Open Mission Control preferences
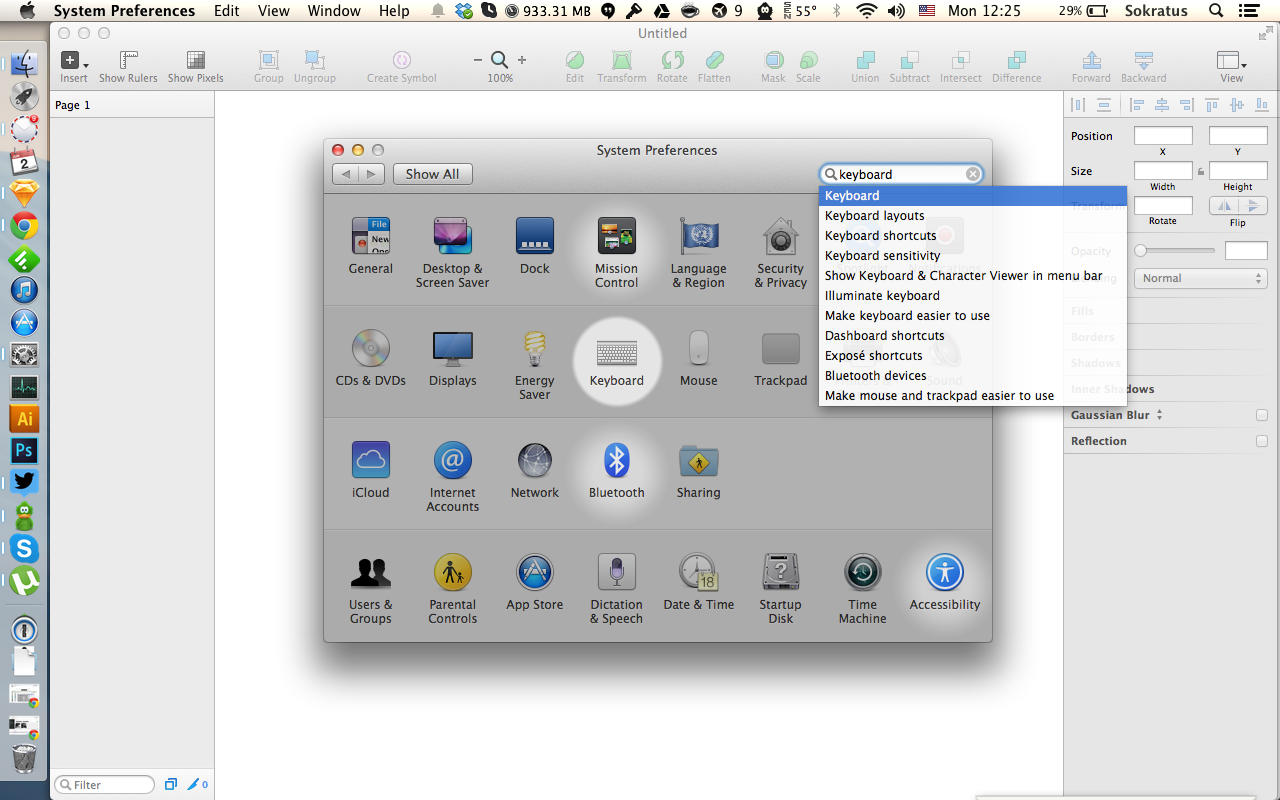Viewport: 1280px width, 800px height. tap(616, 253)
